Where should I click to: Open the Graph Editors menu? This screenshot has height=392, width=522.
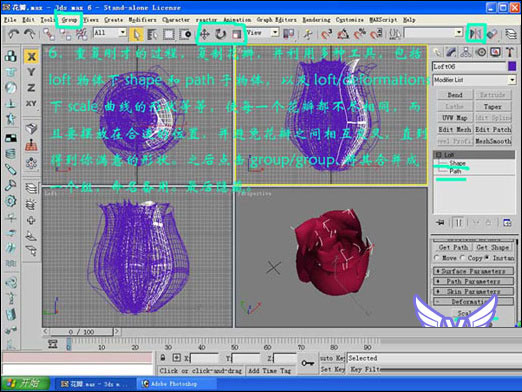(277, 20)
